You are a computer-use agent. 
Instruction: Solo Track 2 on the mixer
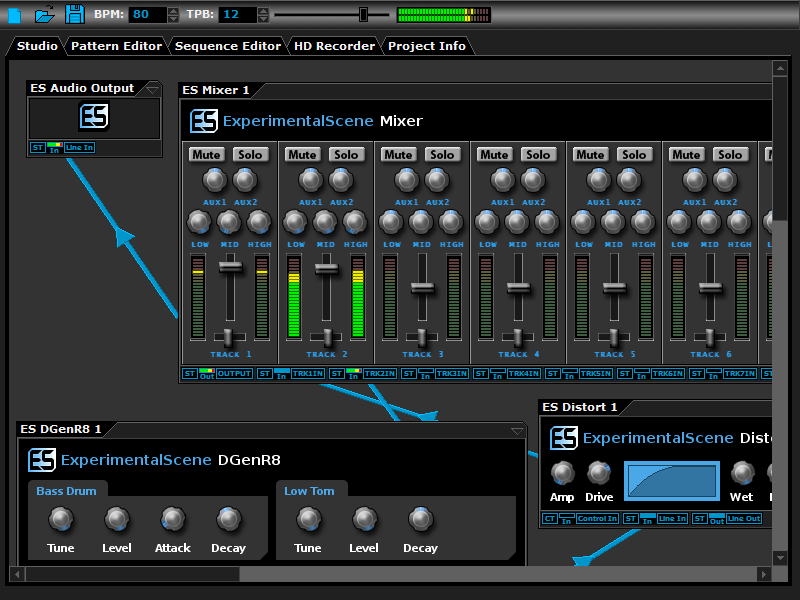click(347, 154)
